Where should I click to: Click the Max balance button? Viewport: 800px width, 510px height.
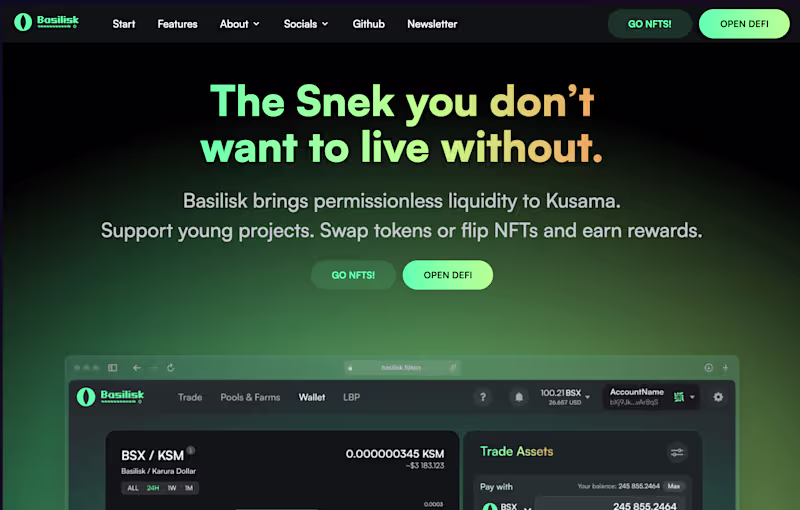click(x=673, y=486)
